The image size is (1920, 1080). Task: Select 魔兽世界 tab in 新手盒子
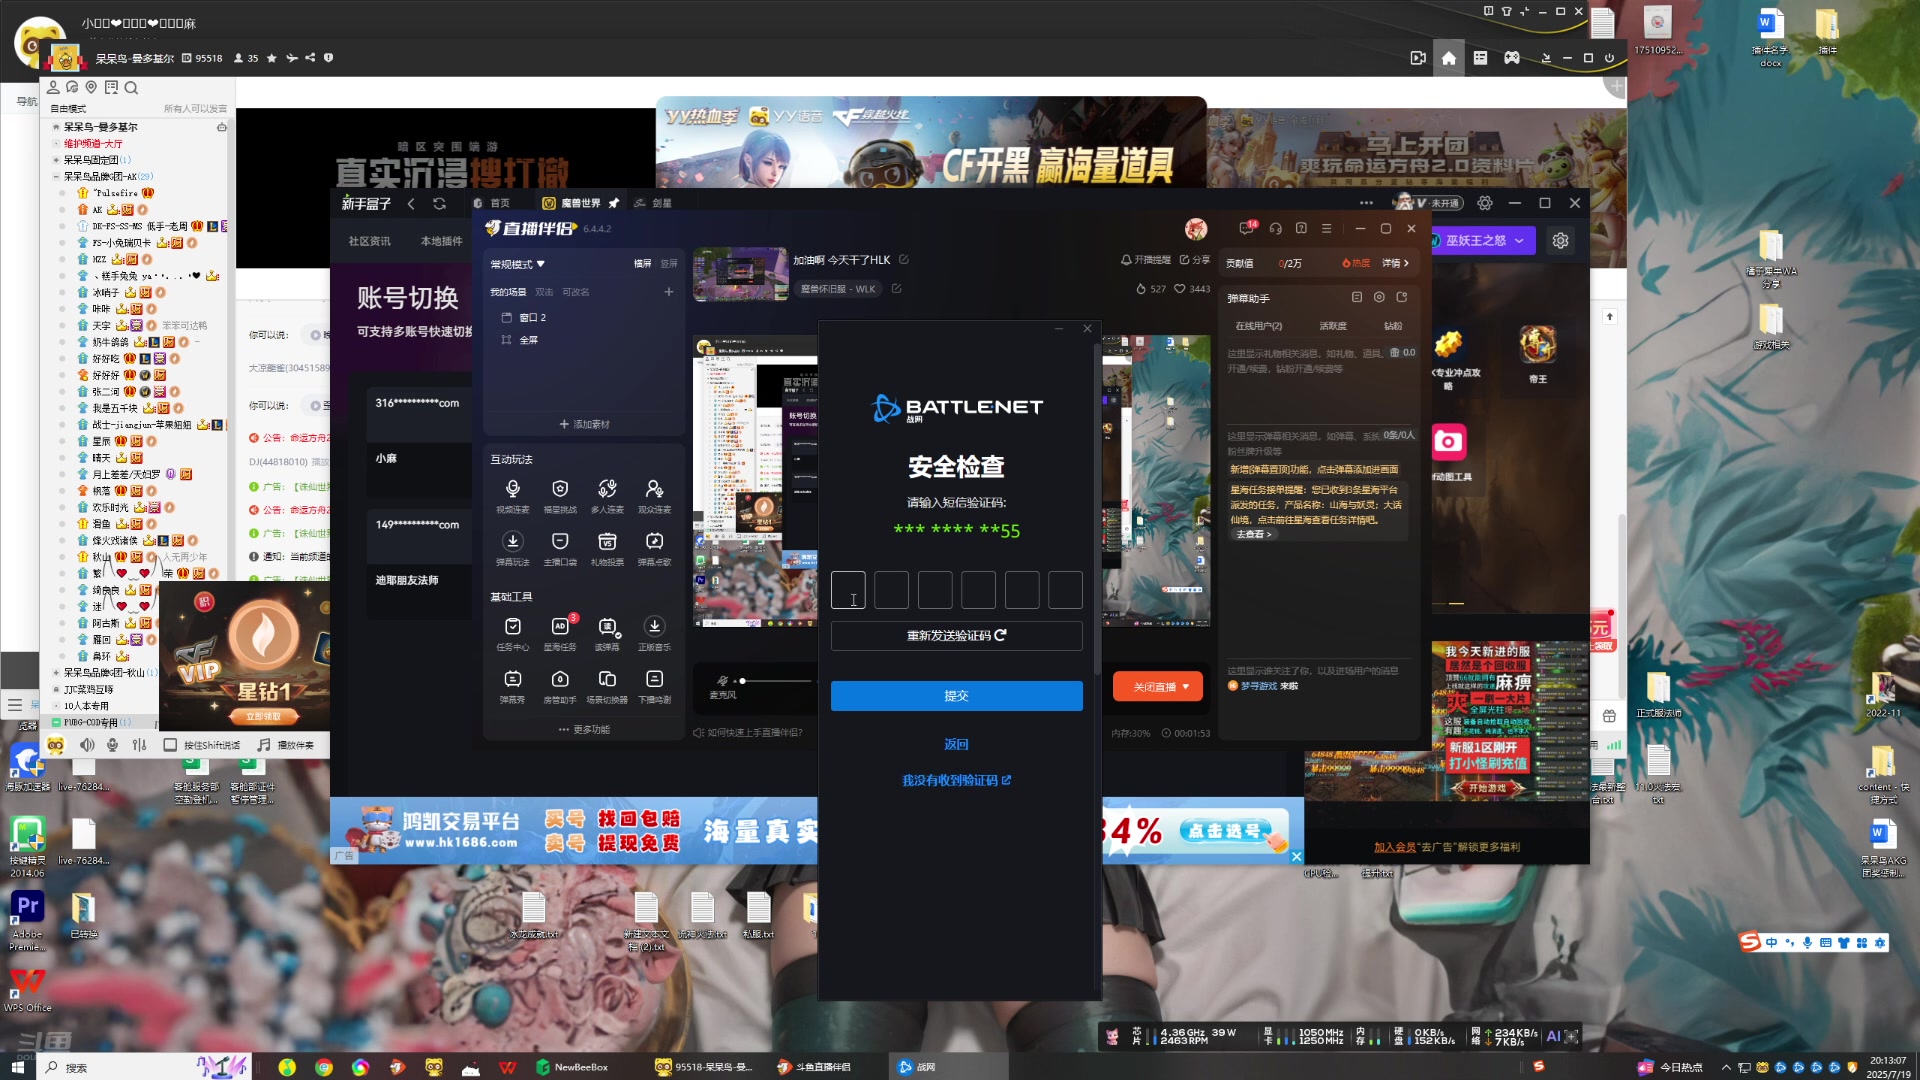pos(580,203)
